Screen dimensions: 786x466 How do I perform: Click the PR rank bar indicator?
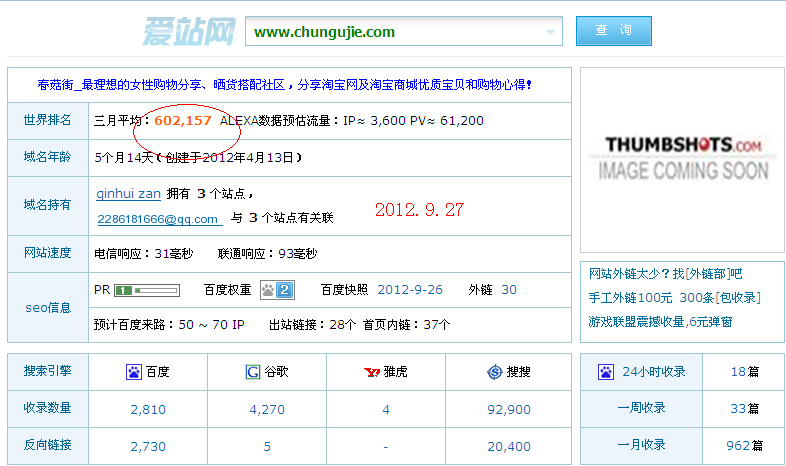[x=146, y=290]
